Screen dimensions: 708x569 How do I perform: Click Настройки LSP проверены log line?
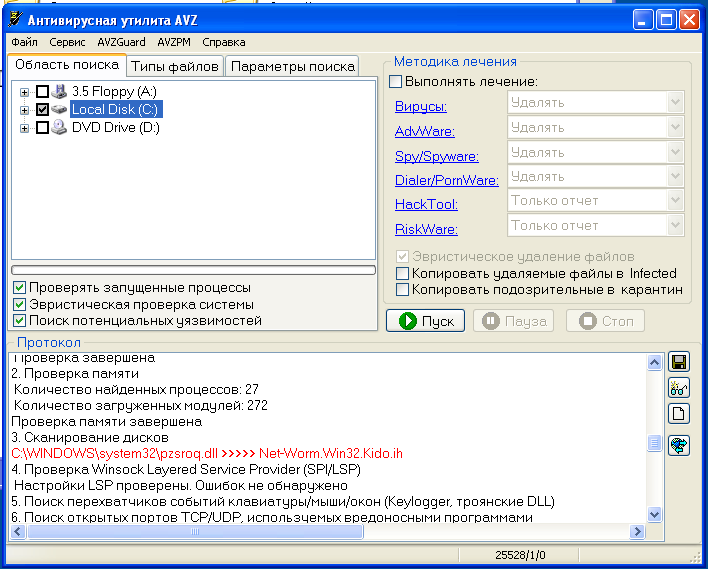(181, 486)
